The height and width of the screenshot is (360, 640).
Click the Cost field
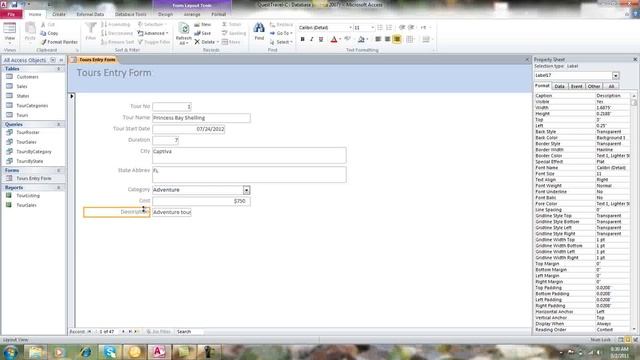pyautogui.click(x=201, y=201)
